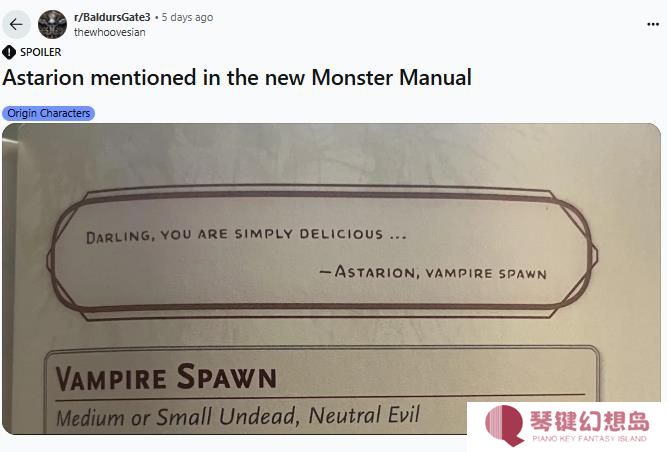Click the spoiler exclamation badge icon
The width and height of the screenshot is (667, 452).
pos(9,52)
